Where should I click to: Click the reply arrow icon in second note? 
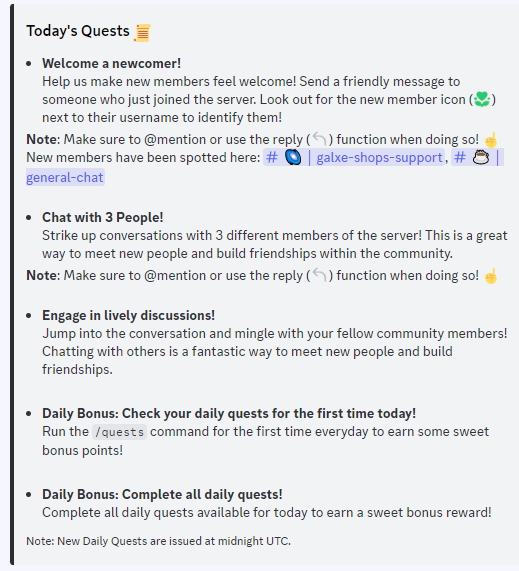[x=320, y=275]
